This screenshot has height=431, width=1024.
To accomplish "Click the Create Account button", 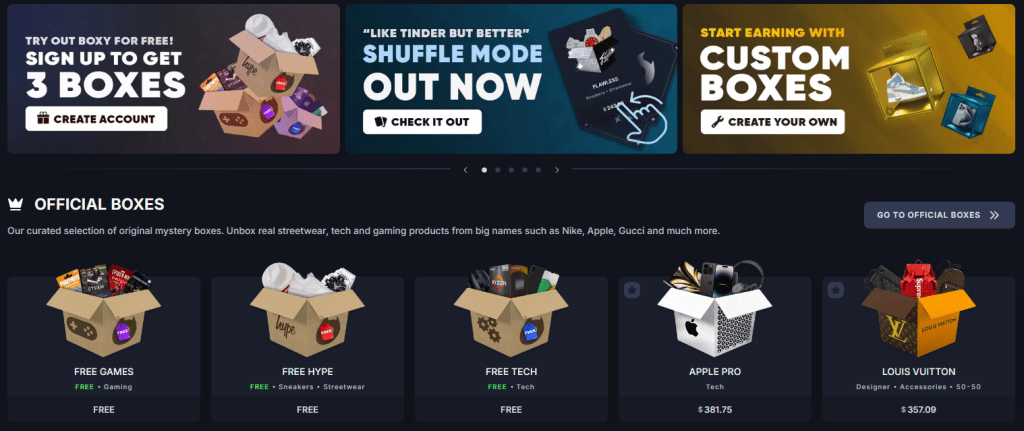I will 97,119.
